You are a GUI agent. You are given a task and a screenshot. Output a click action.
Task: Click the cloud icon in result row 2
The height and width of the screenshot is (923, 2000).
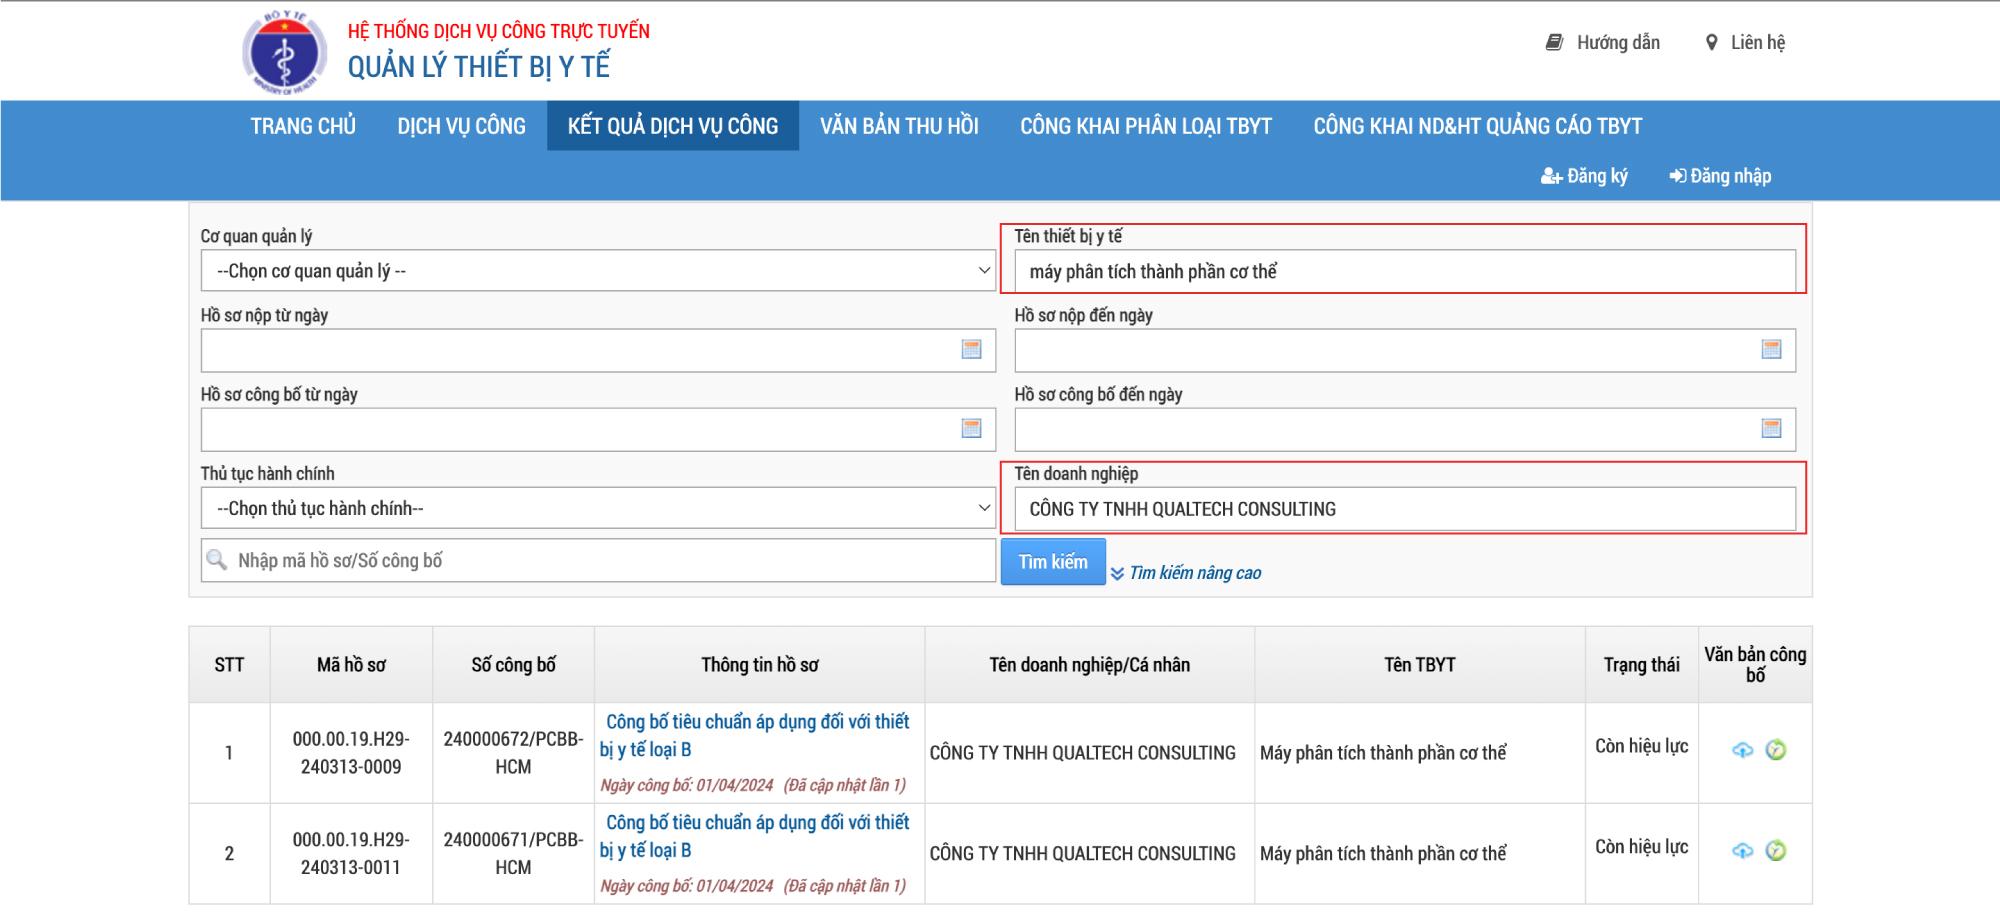tap(1742, 851)
